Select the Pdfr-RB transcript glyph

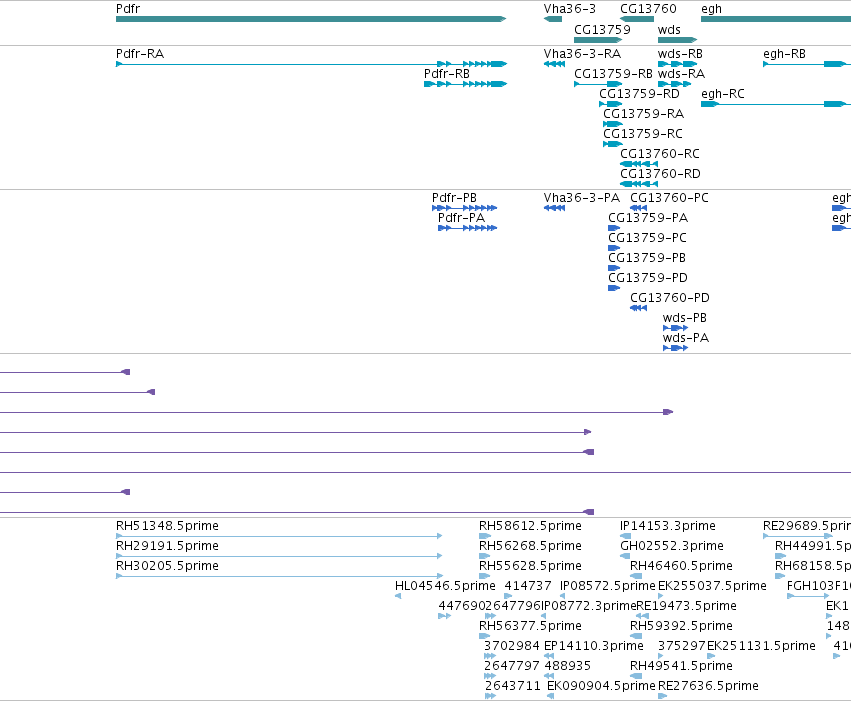465,84
